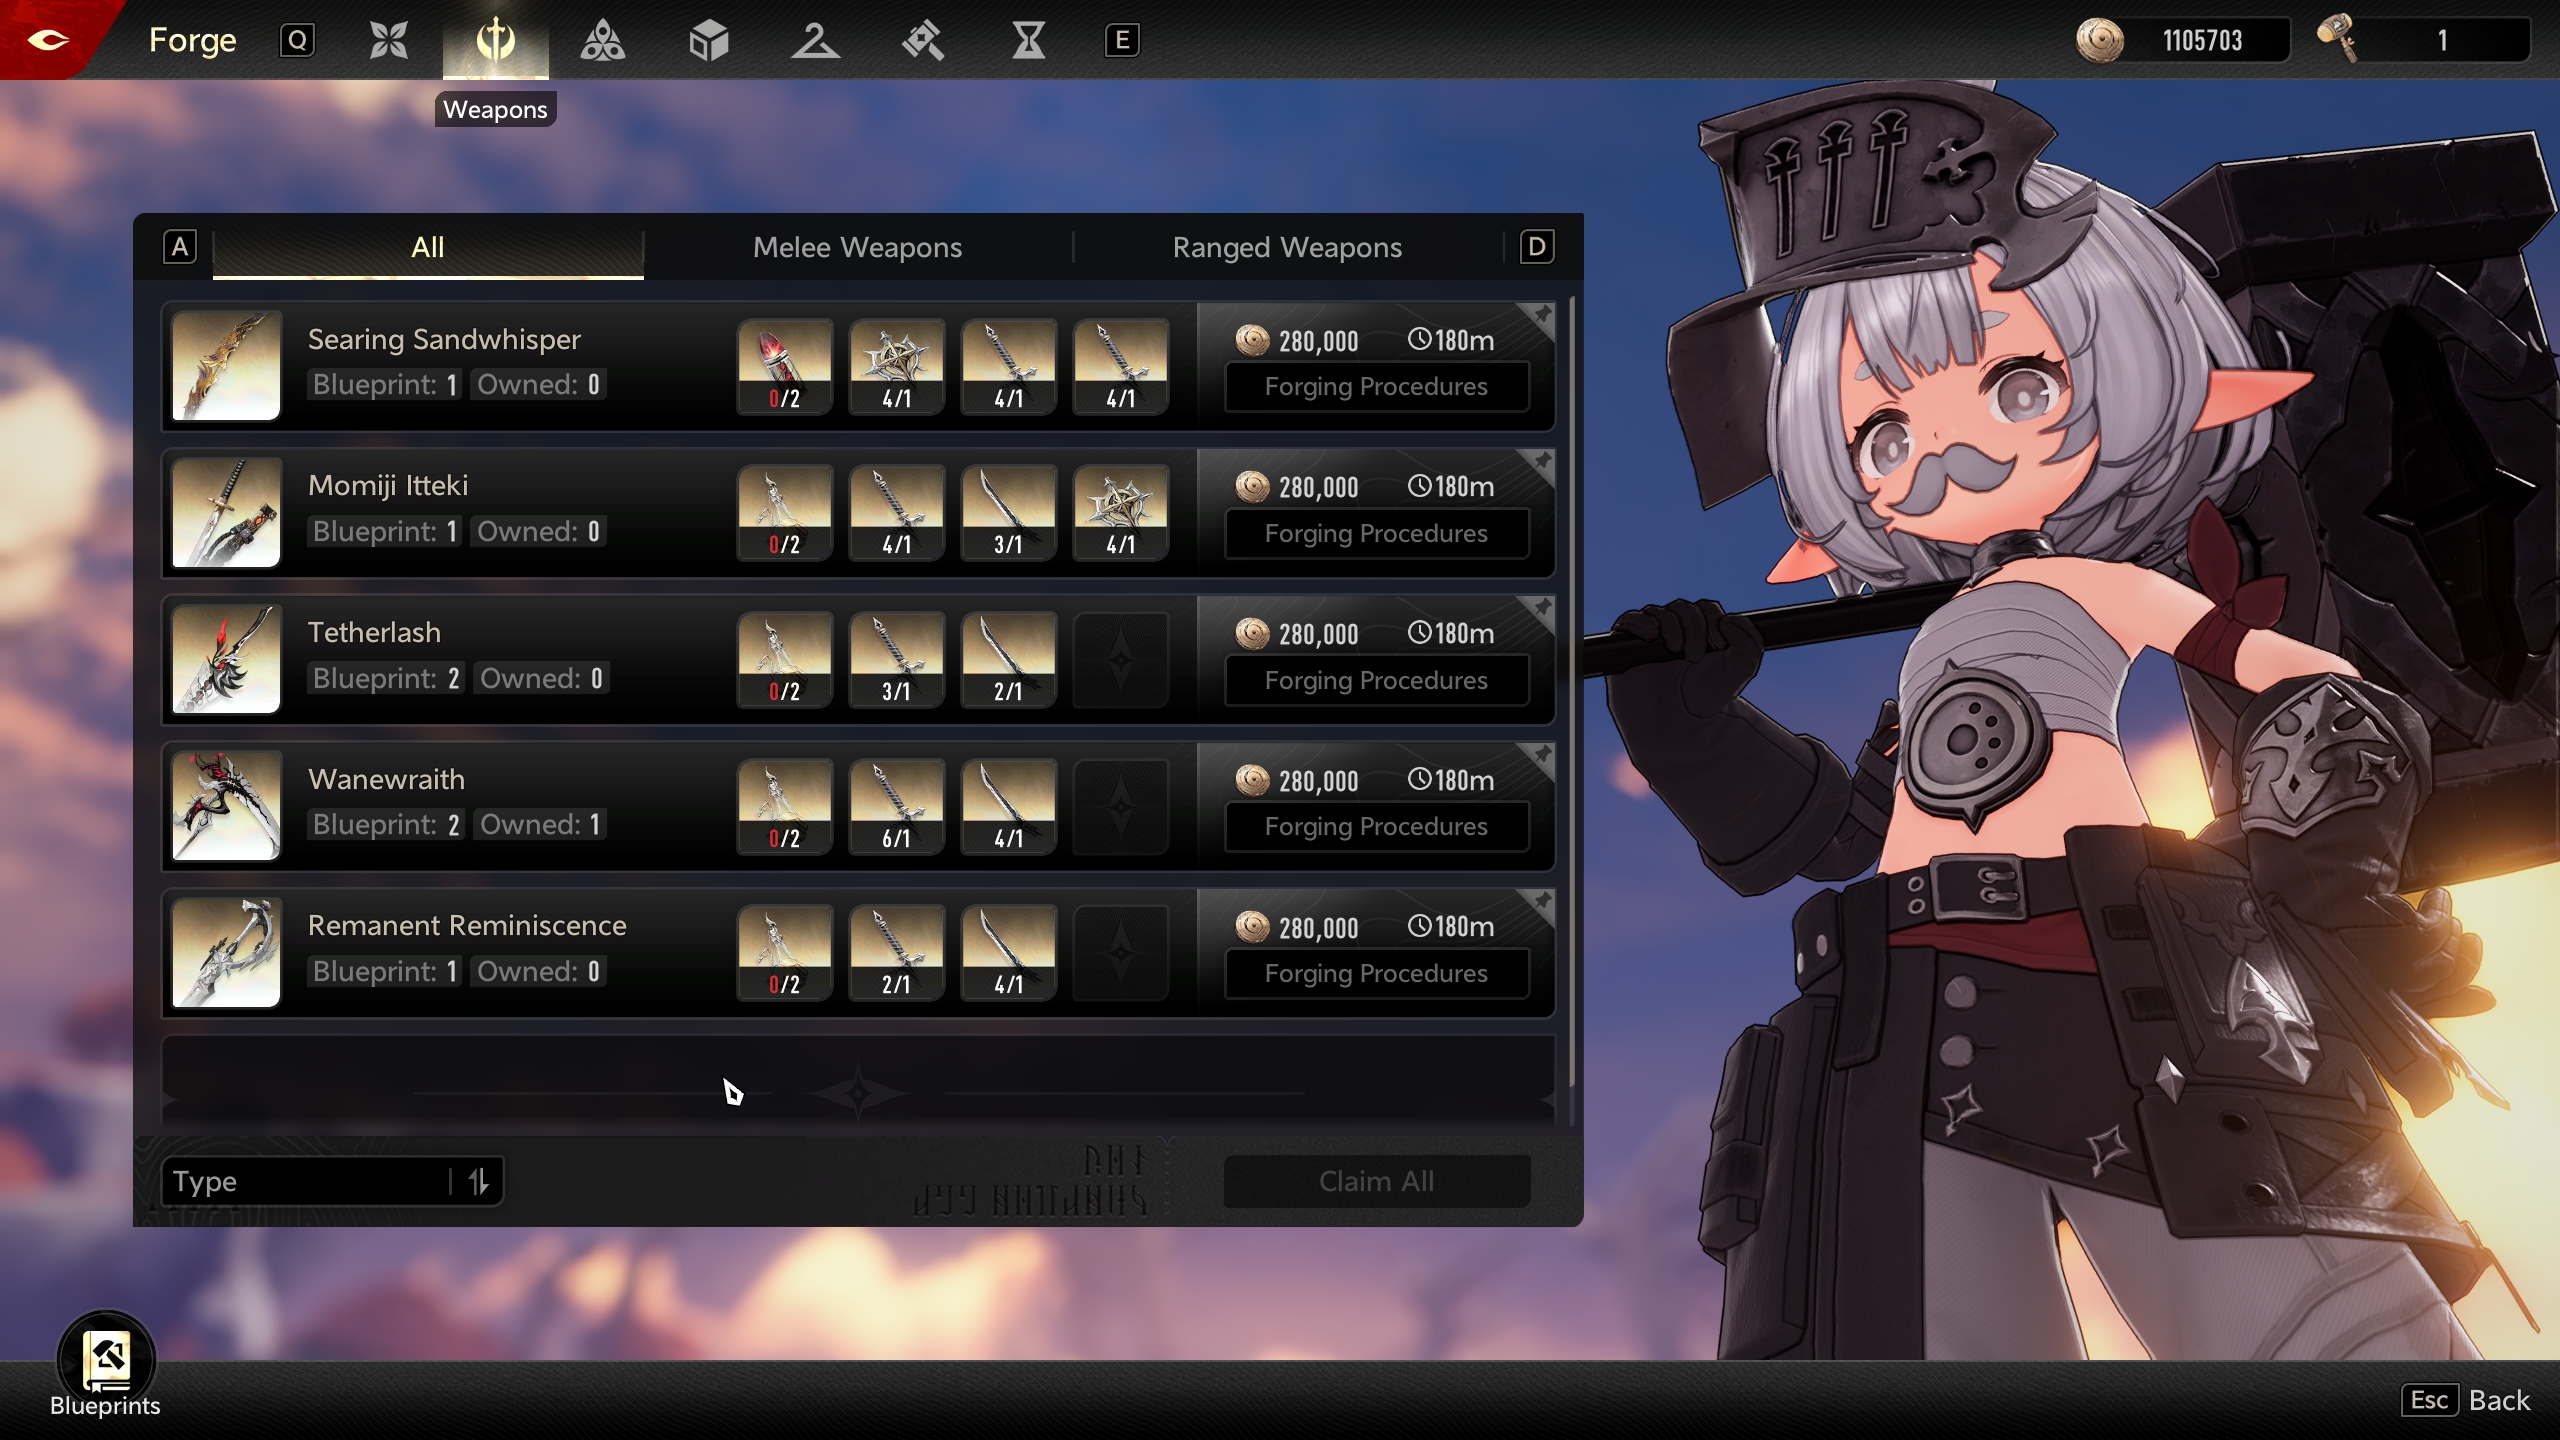
Task: Open Forging Procedures for Momiji Itteki
Action: (1376, 534)
